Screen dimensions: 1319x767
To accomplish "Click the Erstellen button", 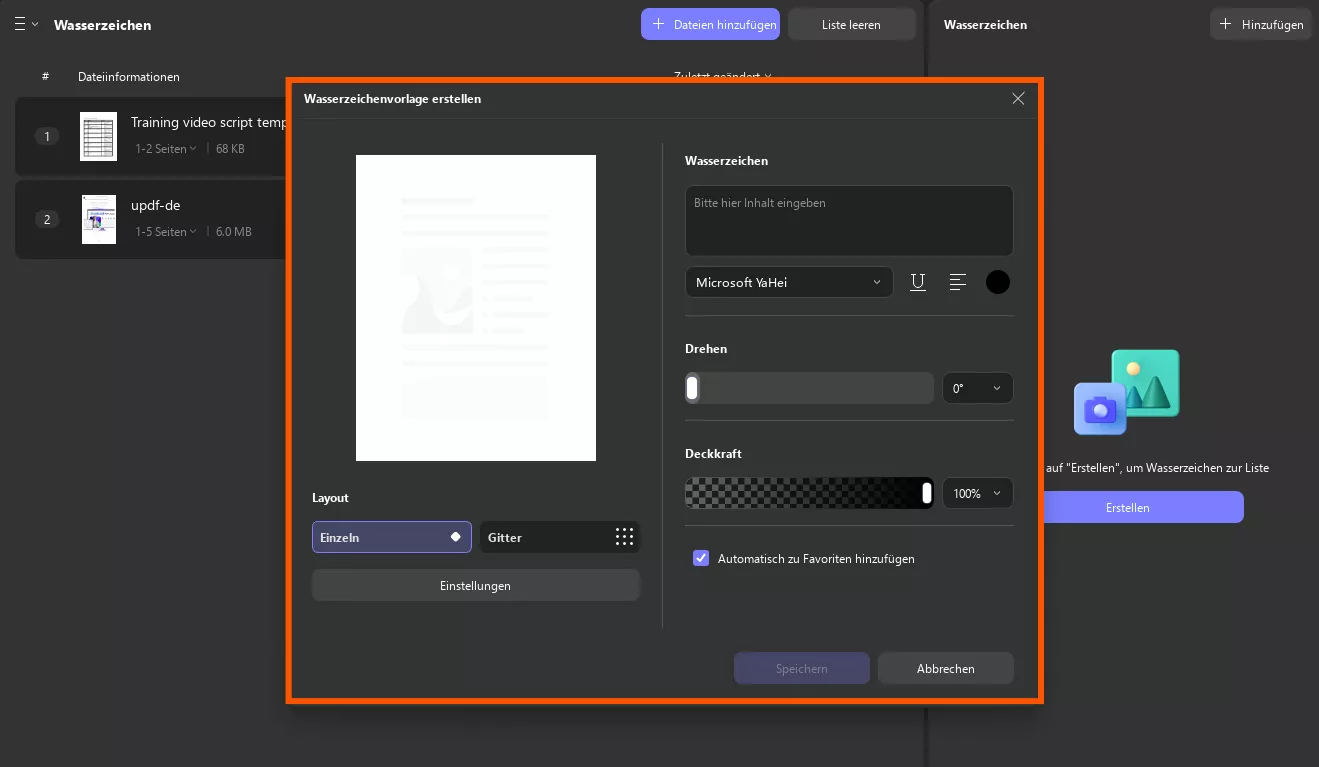I will tap(1143, 507).
